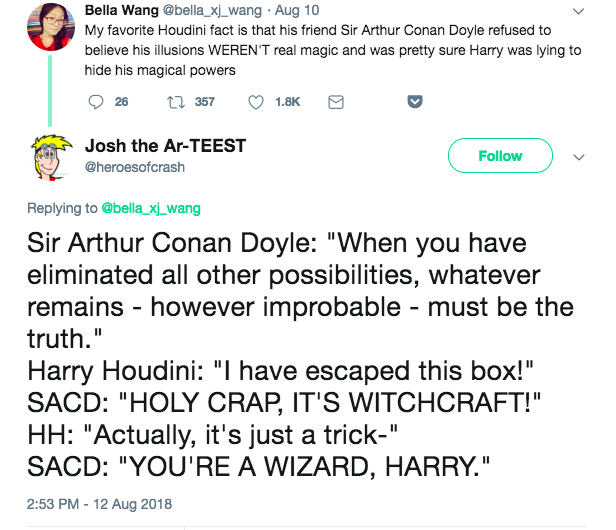The height and width of the screenshot is (530, 616).
Task: Open Bella Wang's profile picture
Action: (44, 30)
